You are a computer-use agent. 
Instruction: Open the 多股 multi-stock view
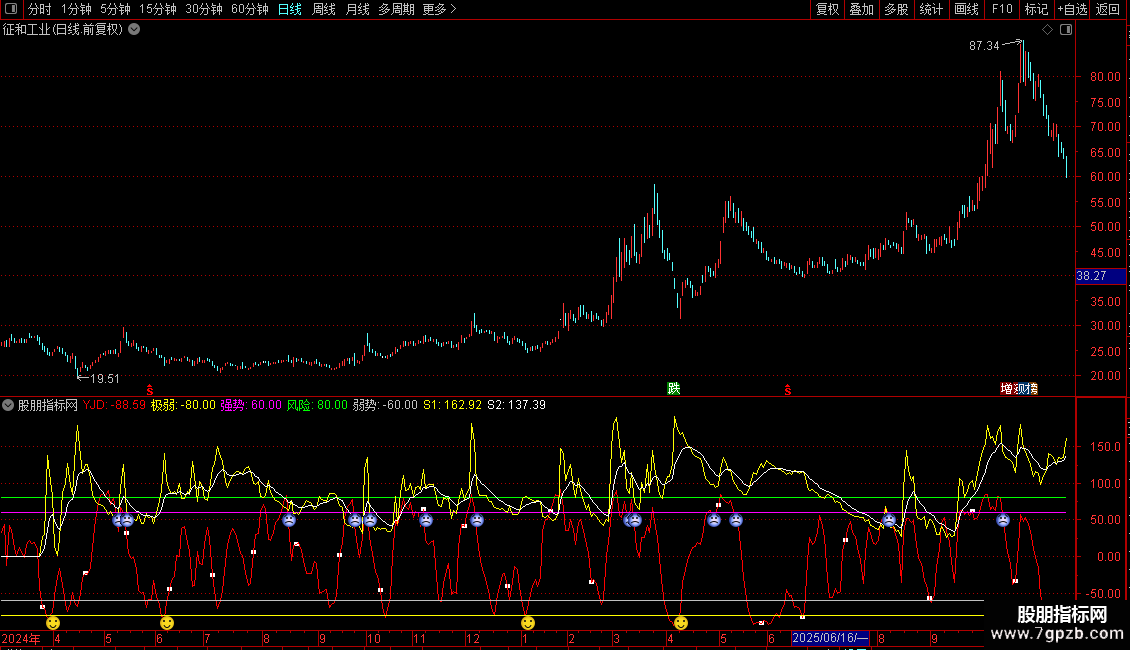click(896, 9)
